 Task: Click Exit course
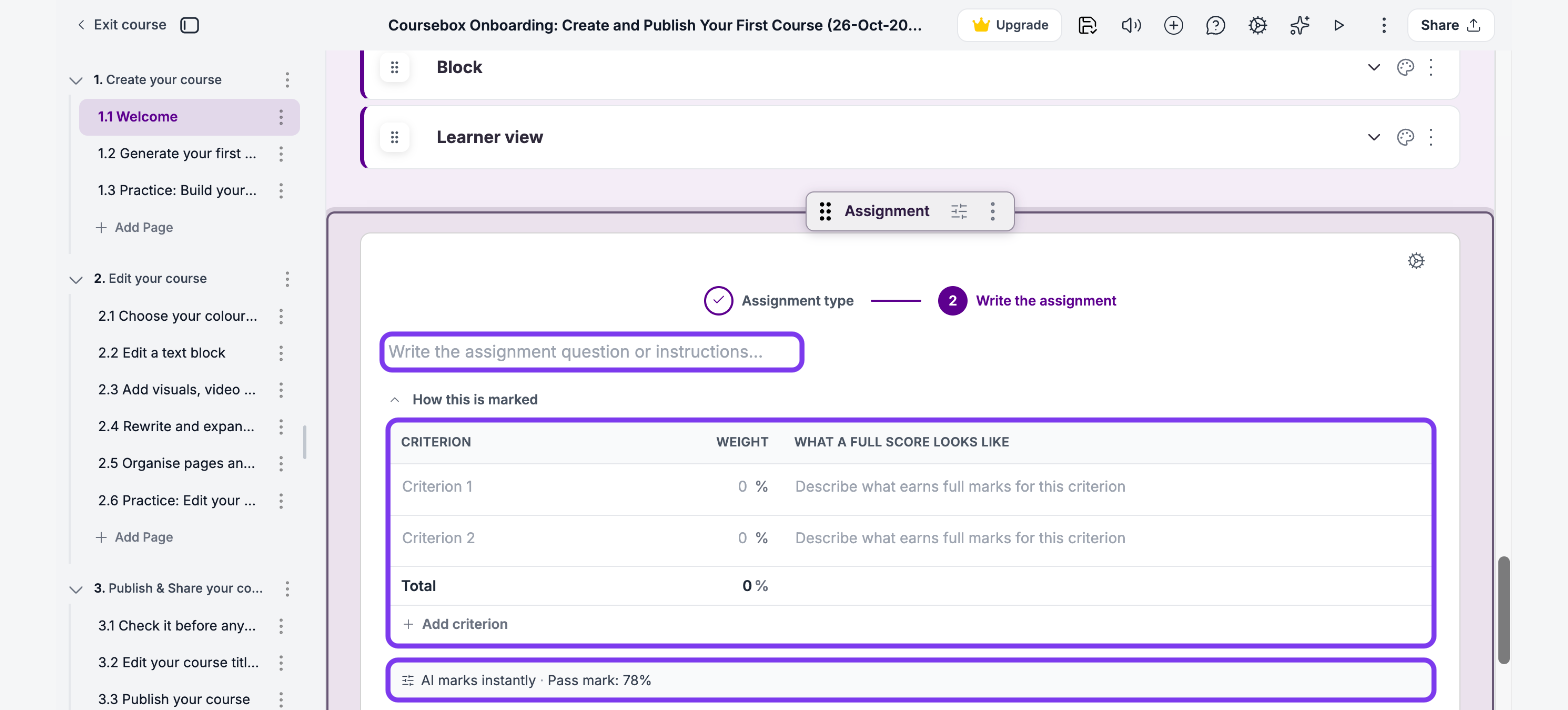click(121, 25)
